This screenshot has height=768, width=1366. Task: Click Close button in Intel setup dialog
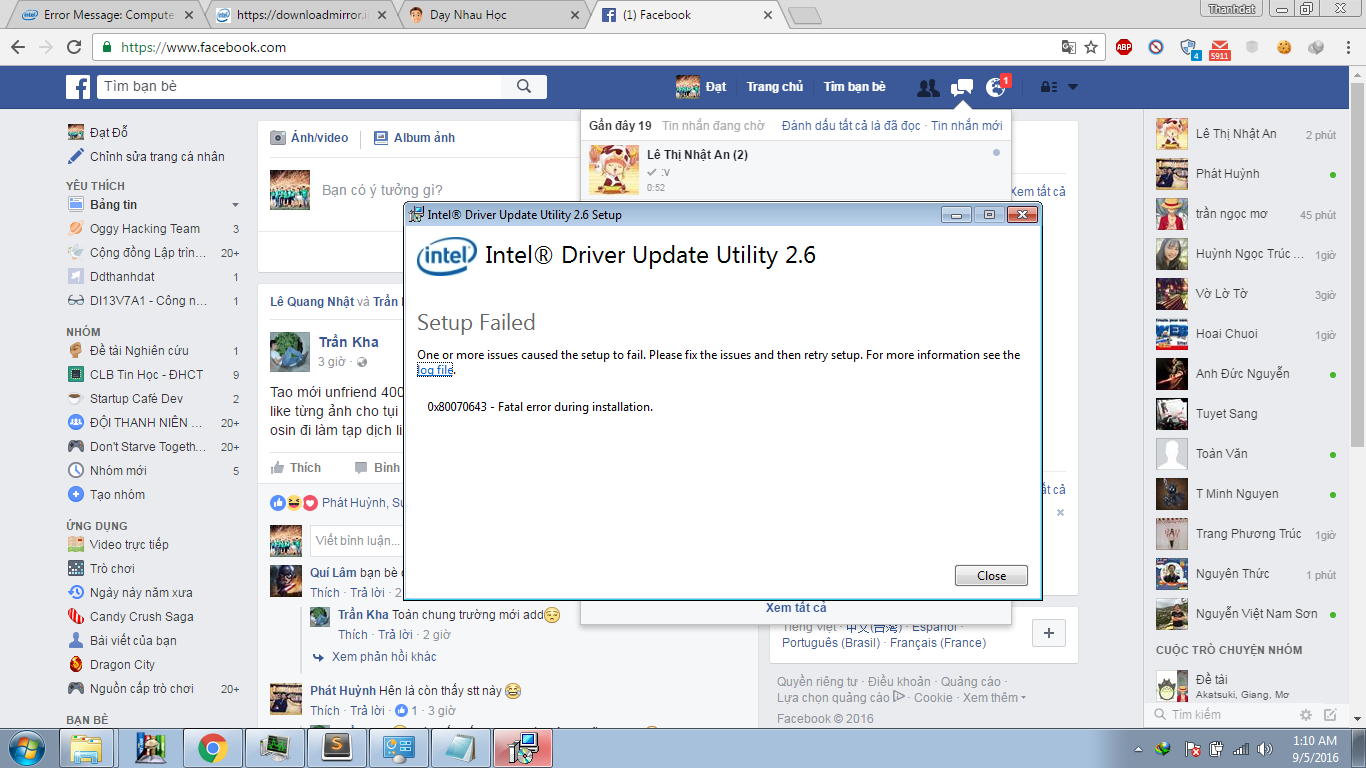click(x=991, y=575)
